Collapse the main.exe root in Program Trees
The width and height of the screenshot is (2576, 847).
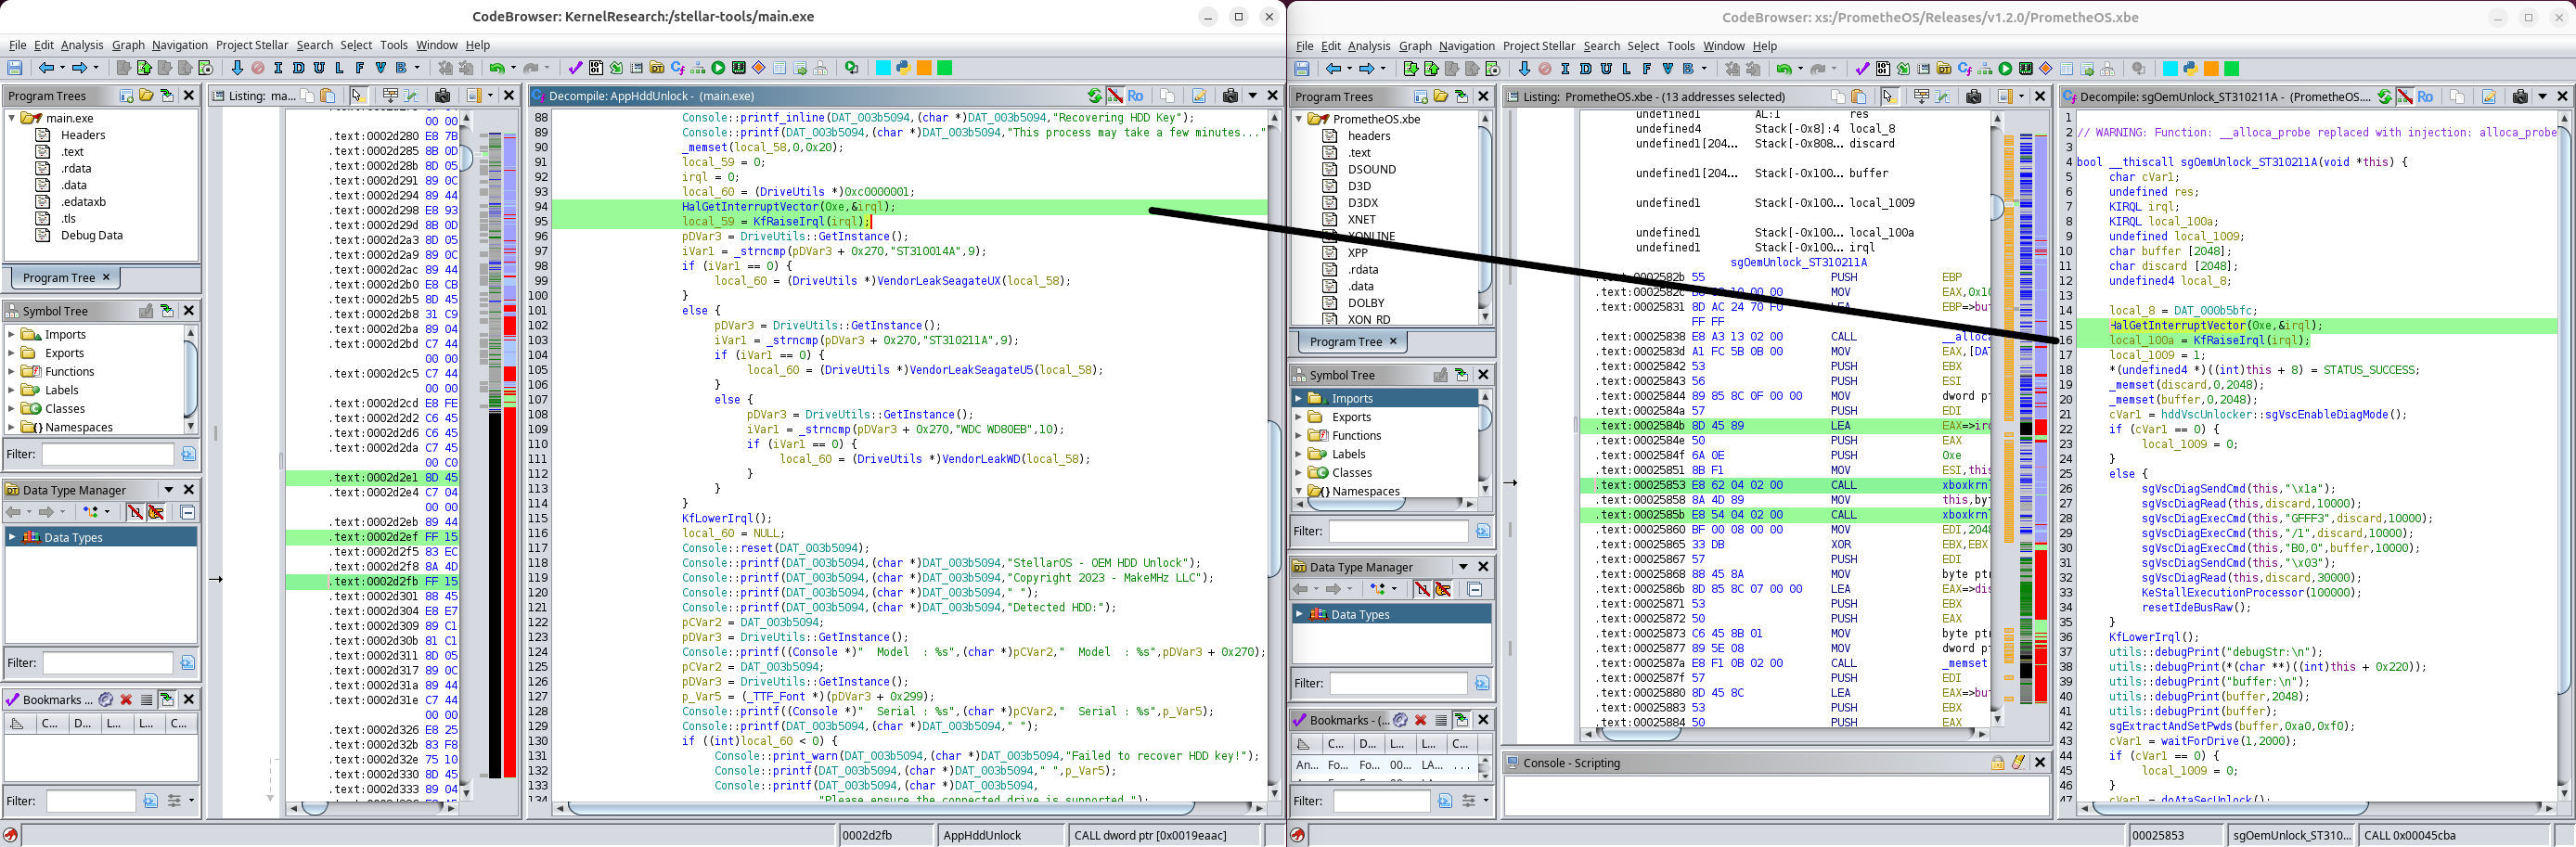[x=12, y=117]
